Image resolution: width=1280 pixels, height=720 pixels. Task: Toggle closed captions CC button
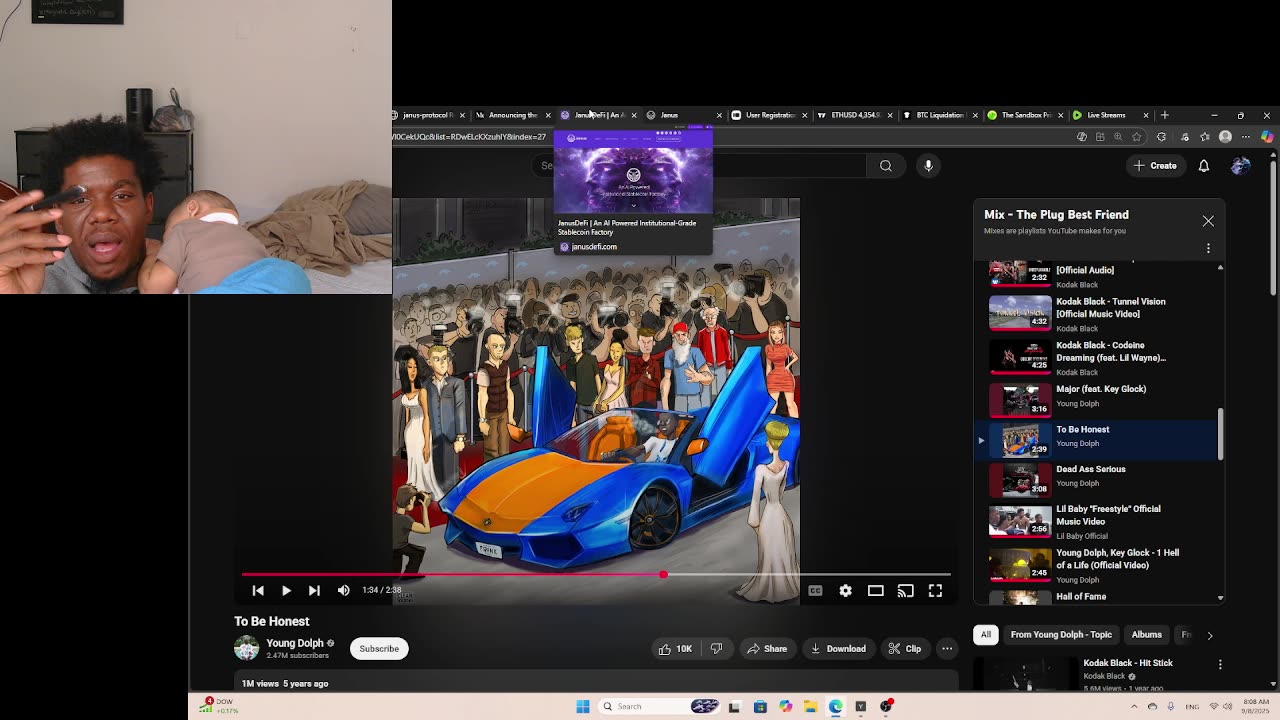[x=815, y=591]
